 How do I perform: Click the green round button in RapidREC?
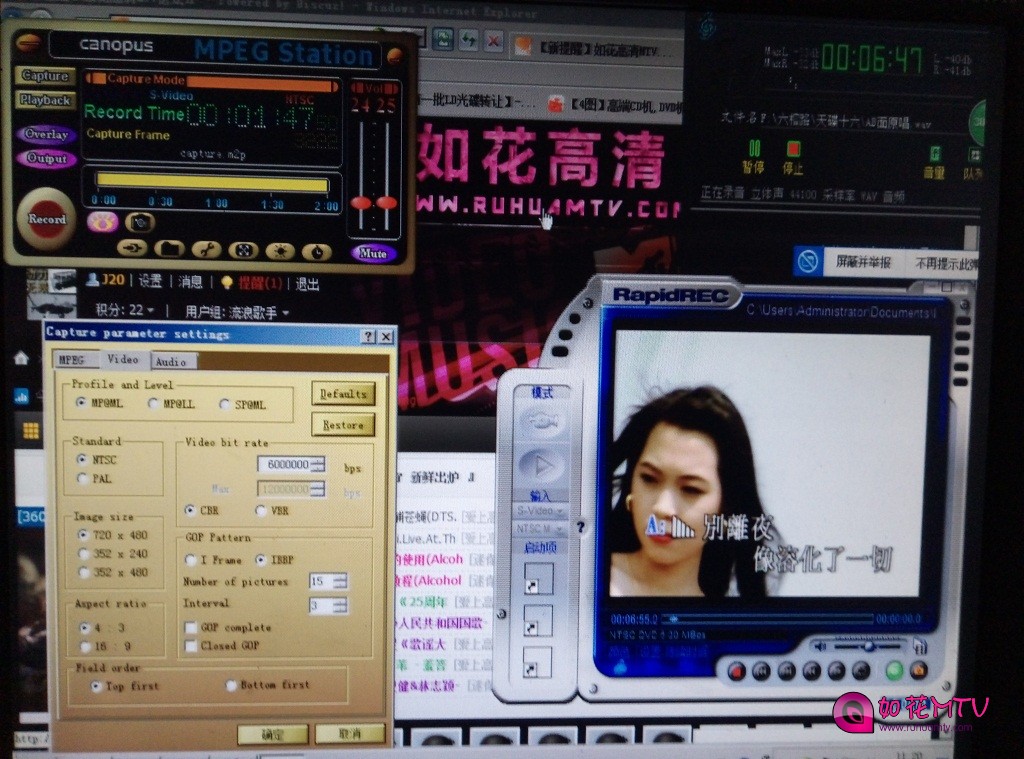pyautogui.click(x=894, y=670)
